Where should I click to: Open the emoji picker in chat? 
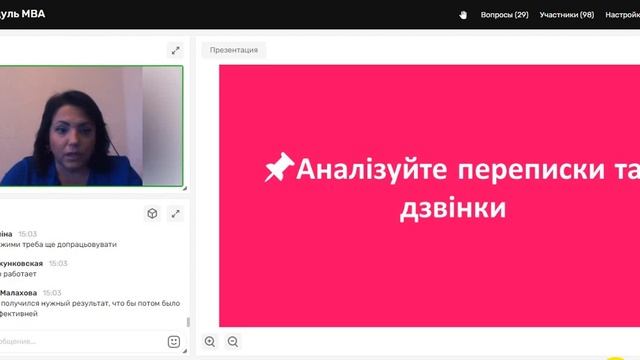(x=174, y=342)
